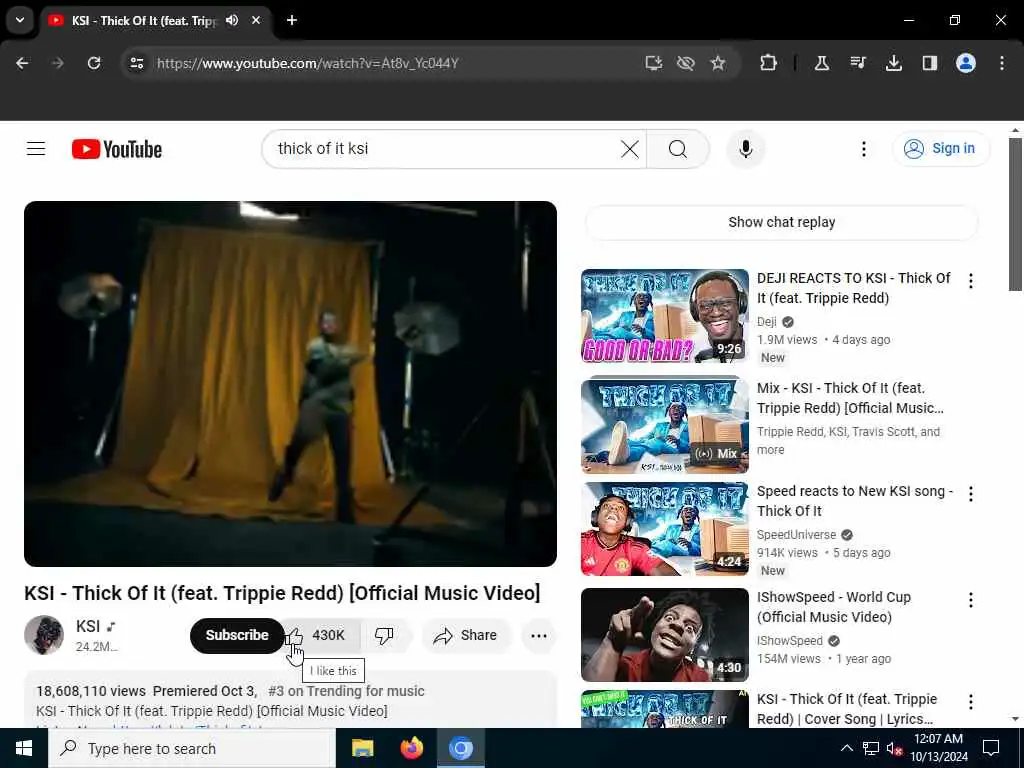
Task: Open the Windows Start menu
Action: point(24,748)
